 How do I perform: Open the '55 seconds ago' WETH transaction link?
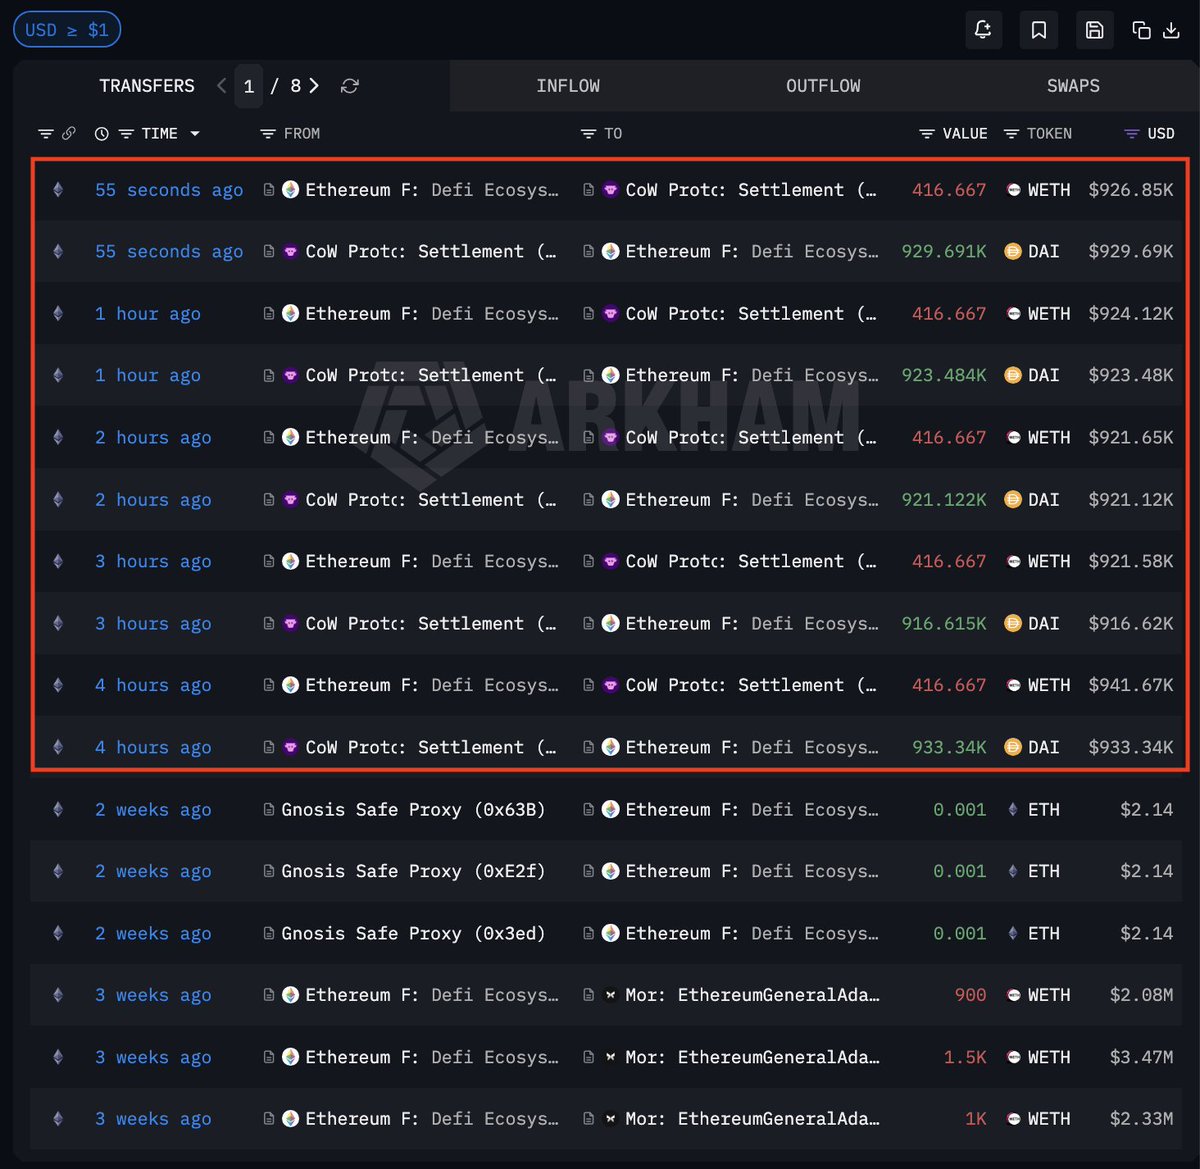coord(168,190)
